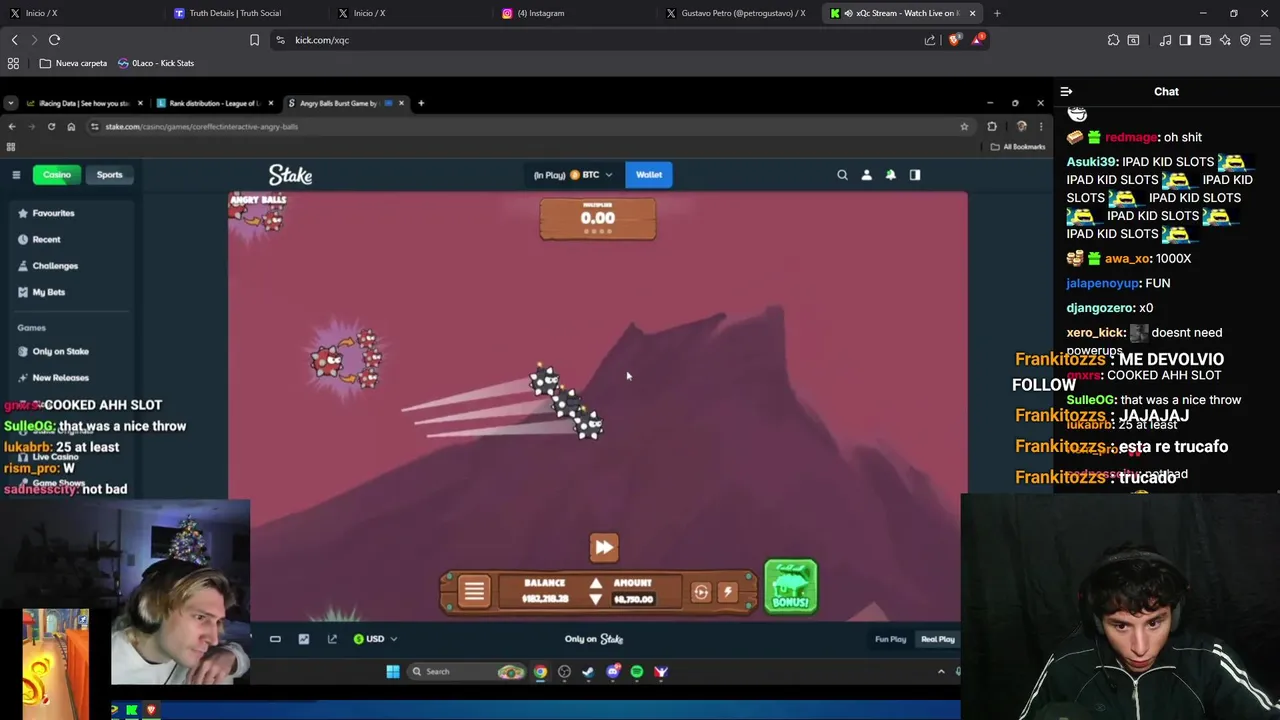Switch to the Sports tab on Stake
This screenshot has width=1280, height=720.
point(109,175)
